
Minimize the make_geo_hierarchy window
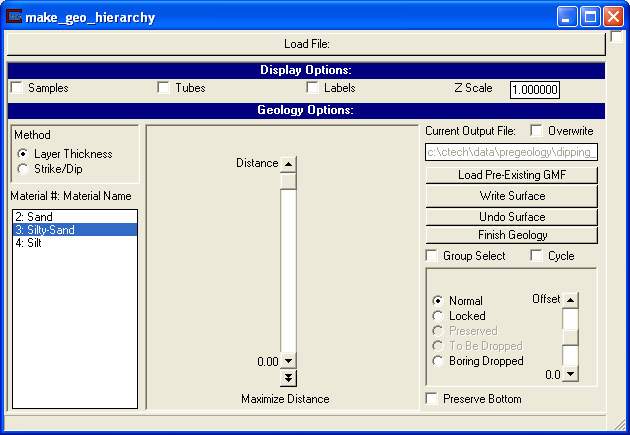567,17
